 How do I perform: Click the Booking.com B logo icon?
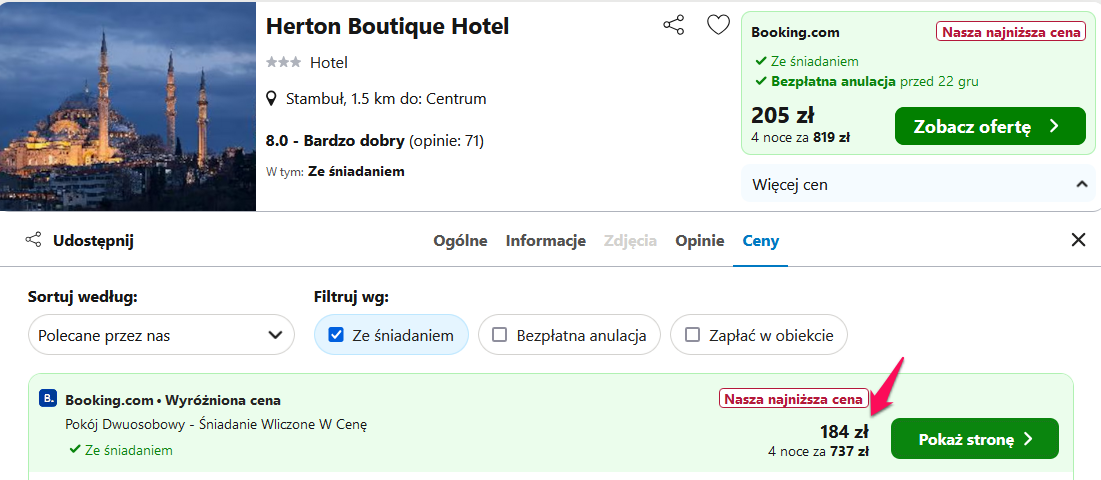tap(47, 399)
